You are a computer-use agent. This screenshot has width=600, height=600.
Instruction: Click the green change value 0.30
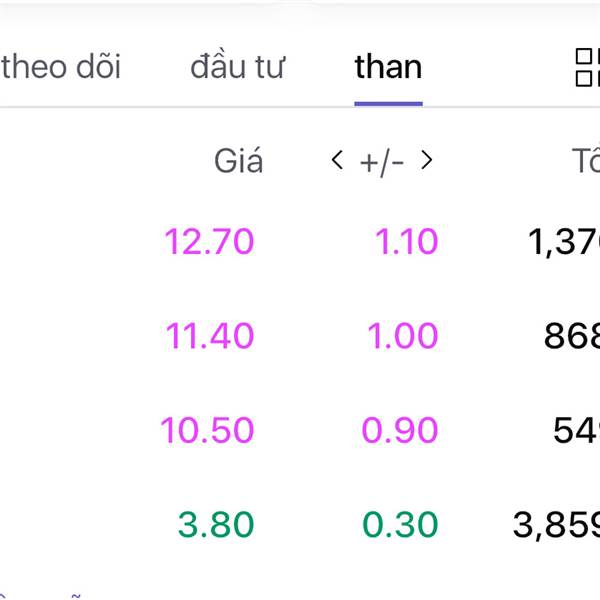point(400,524)
